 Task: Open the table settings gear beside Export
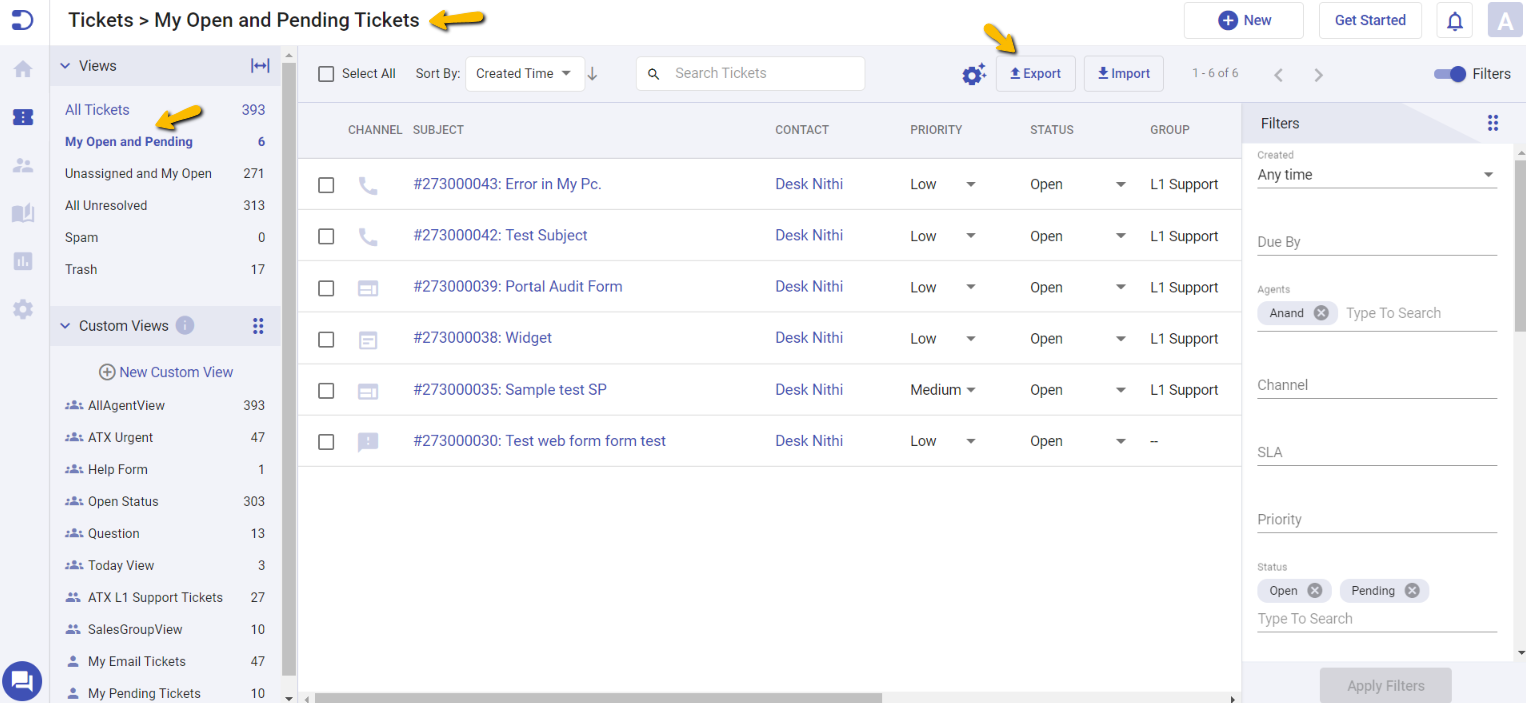click(974, 73)
